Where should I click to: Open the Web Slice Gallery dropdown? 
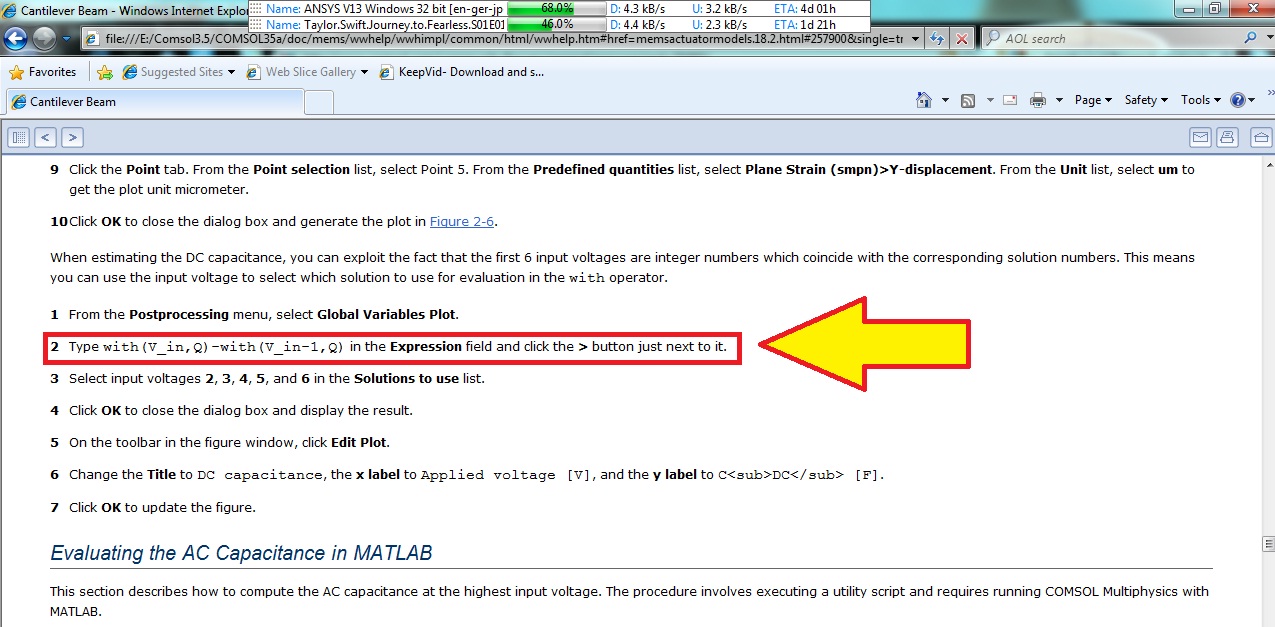tap(364, 72)
